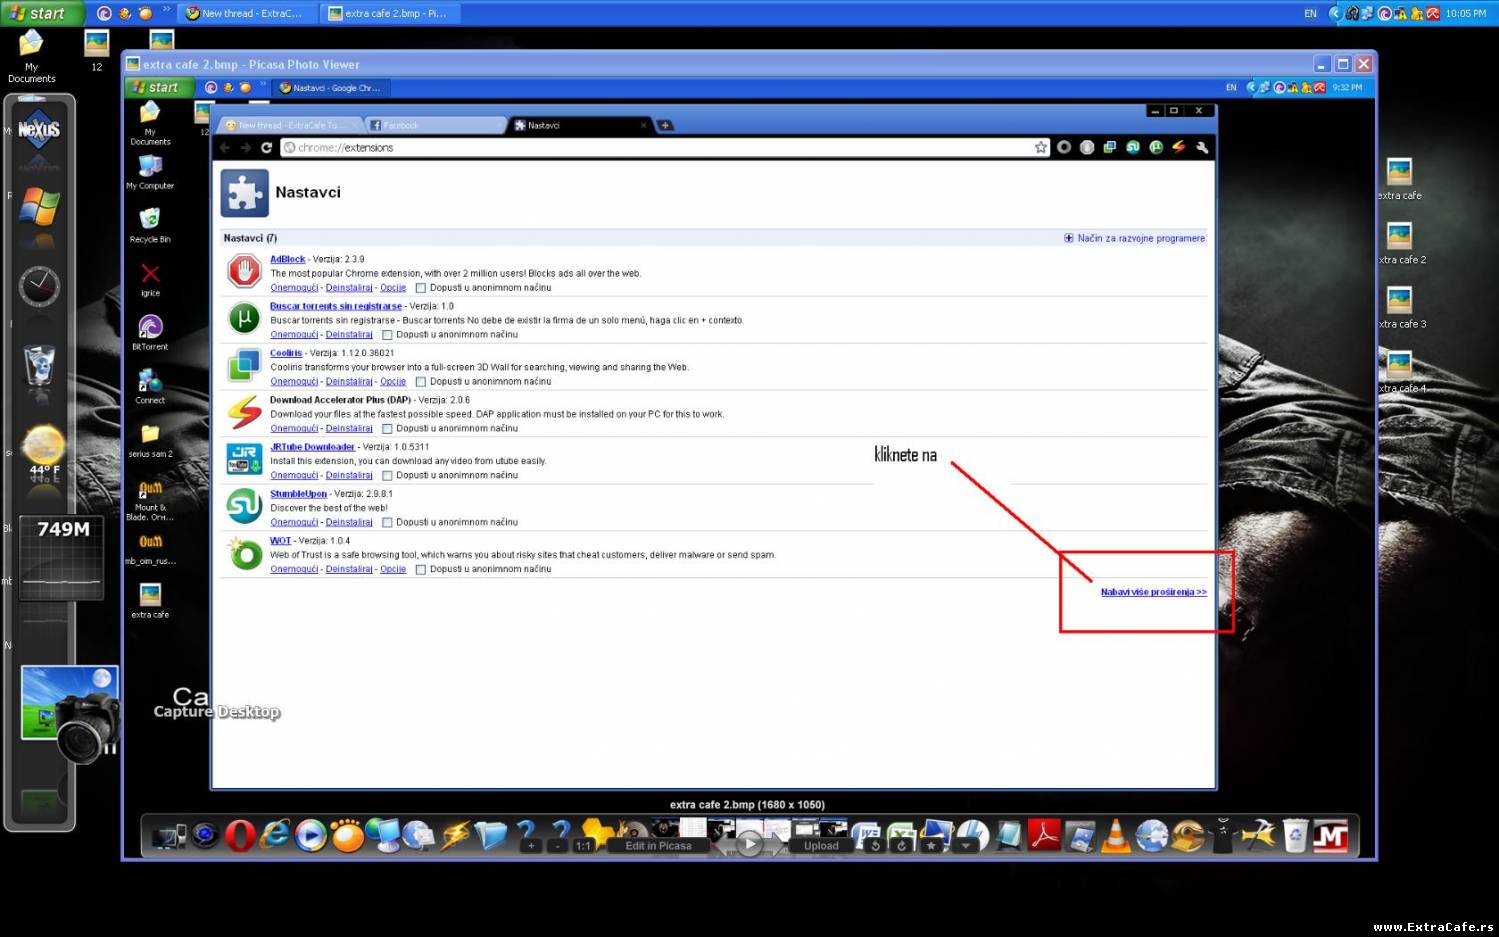Check Buscar torrents anonymous-mode checkbox
This screenshot has width=1499, height=937.
387,335
